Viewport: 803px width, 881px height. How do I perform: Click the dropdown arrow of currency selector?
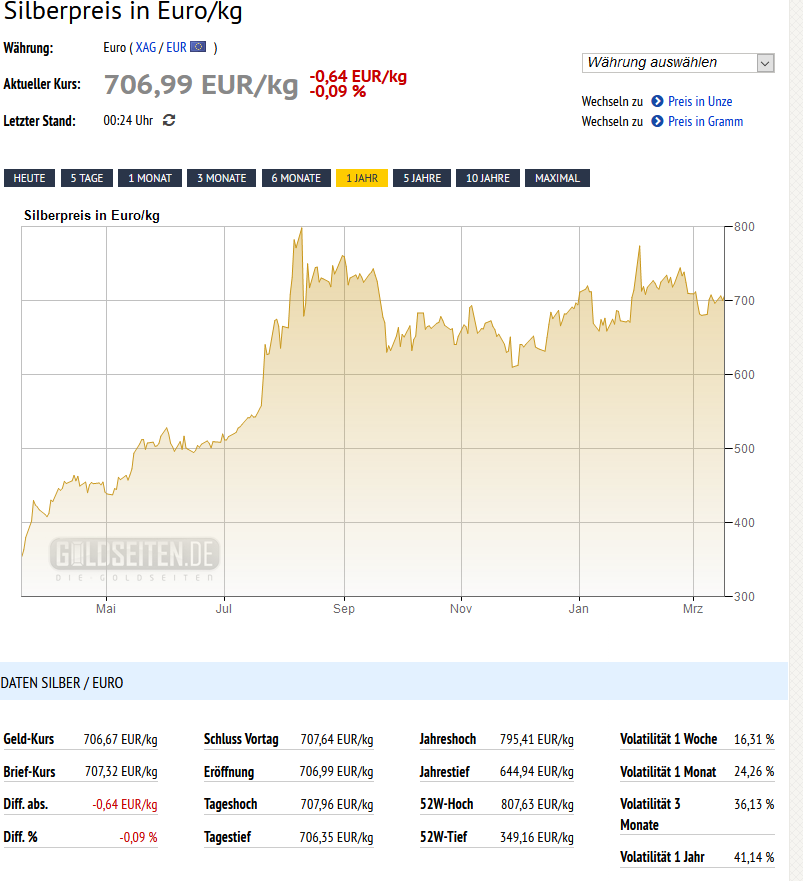(x=765, y=63)
